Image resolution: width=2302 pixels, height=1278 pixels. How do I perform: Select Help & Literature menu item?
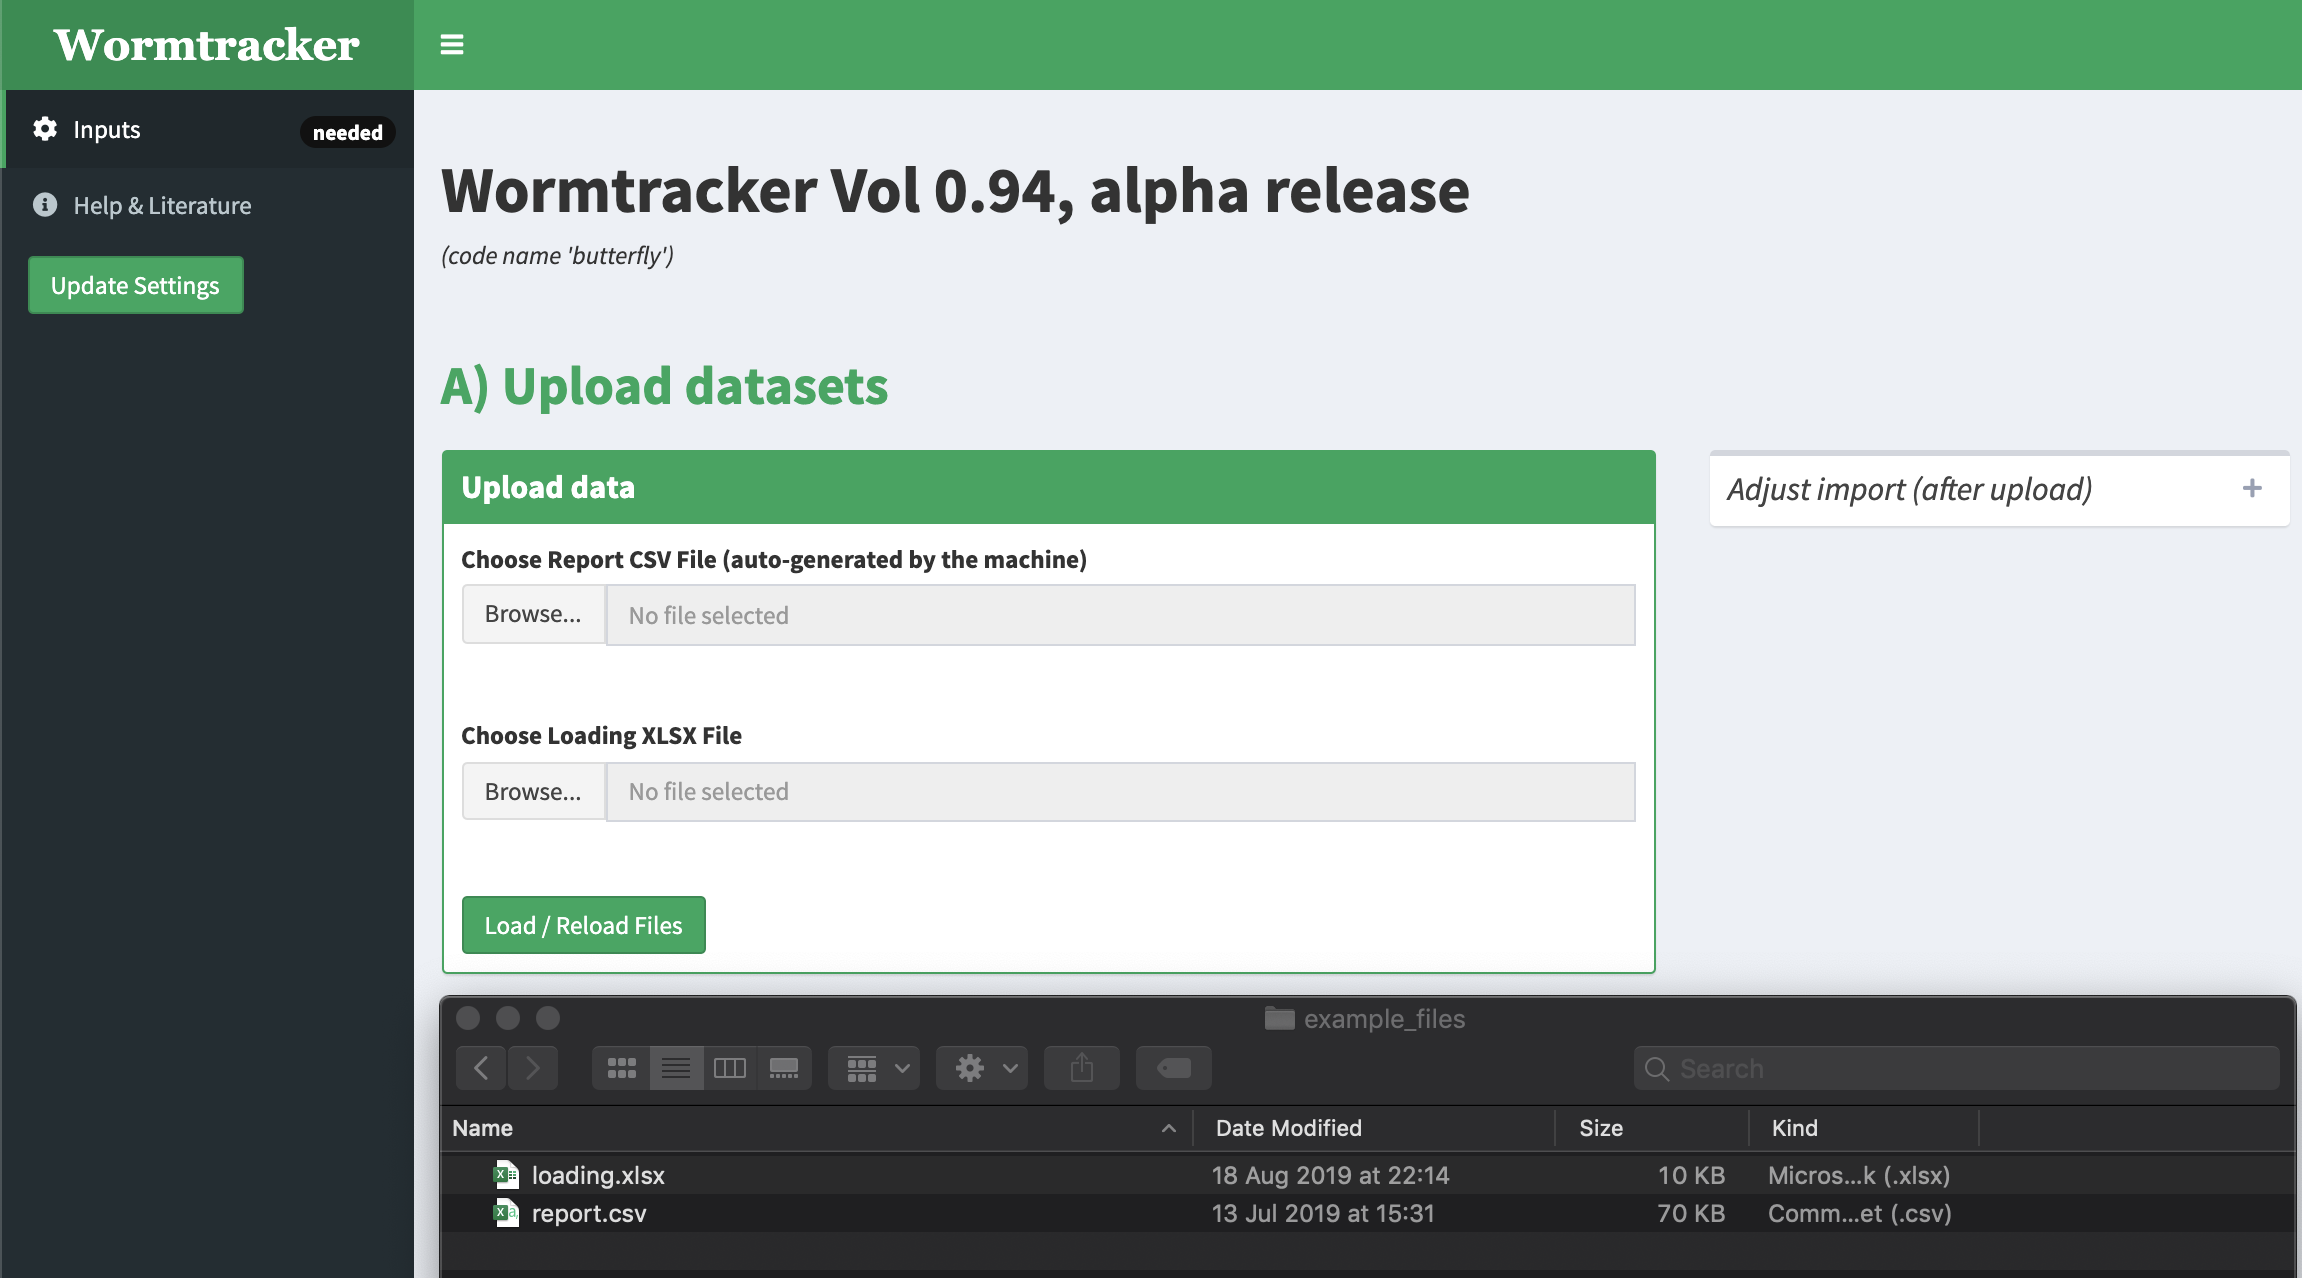[x=162, y=205]
